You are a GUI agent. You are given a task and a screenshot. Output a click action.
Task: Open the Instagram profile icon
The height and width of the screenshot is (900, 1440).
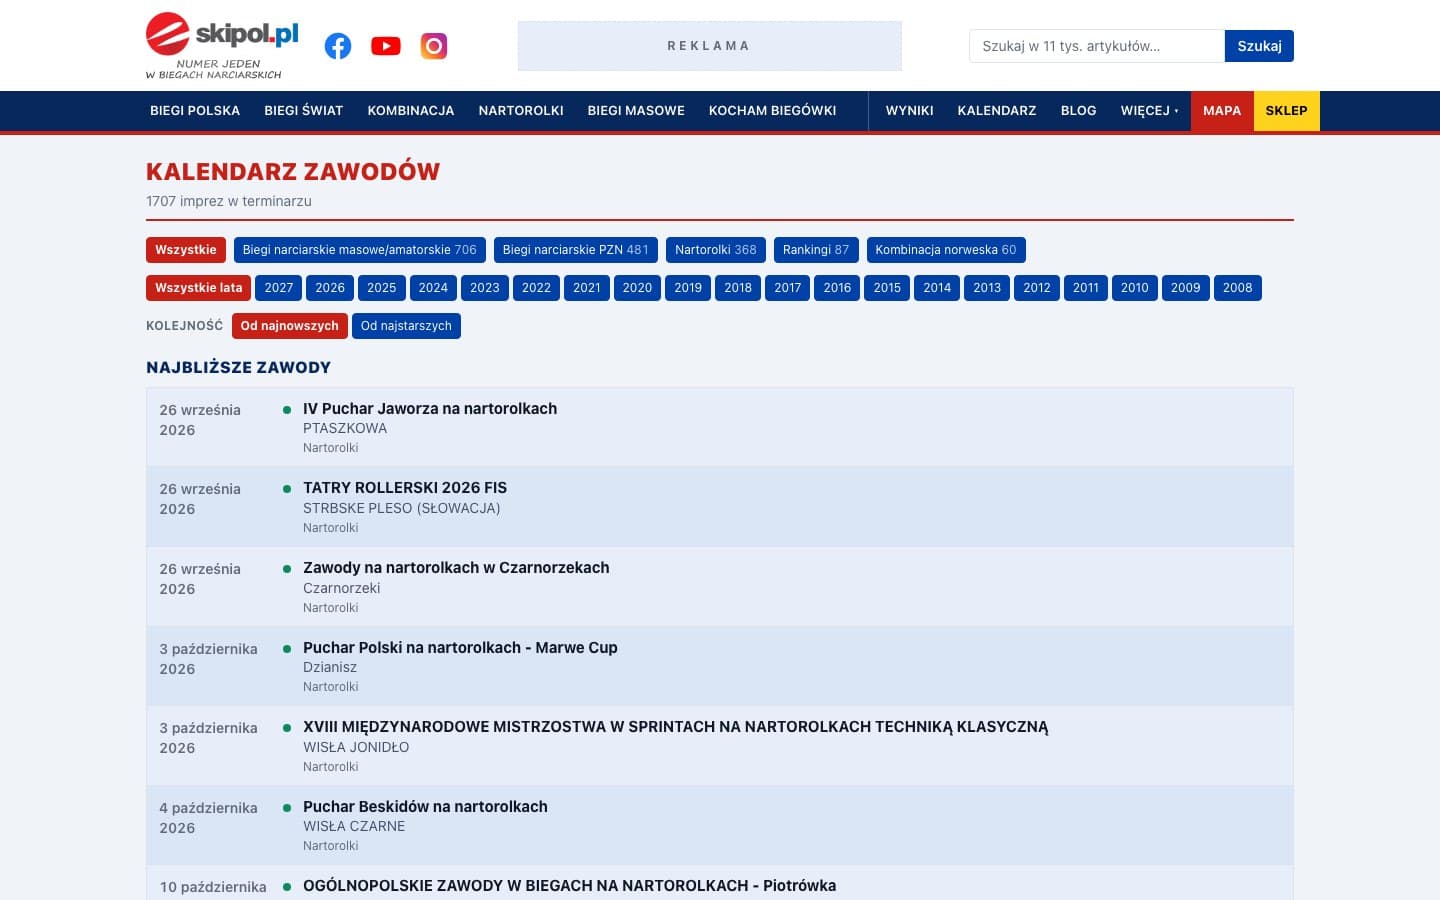[434, 46]
